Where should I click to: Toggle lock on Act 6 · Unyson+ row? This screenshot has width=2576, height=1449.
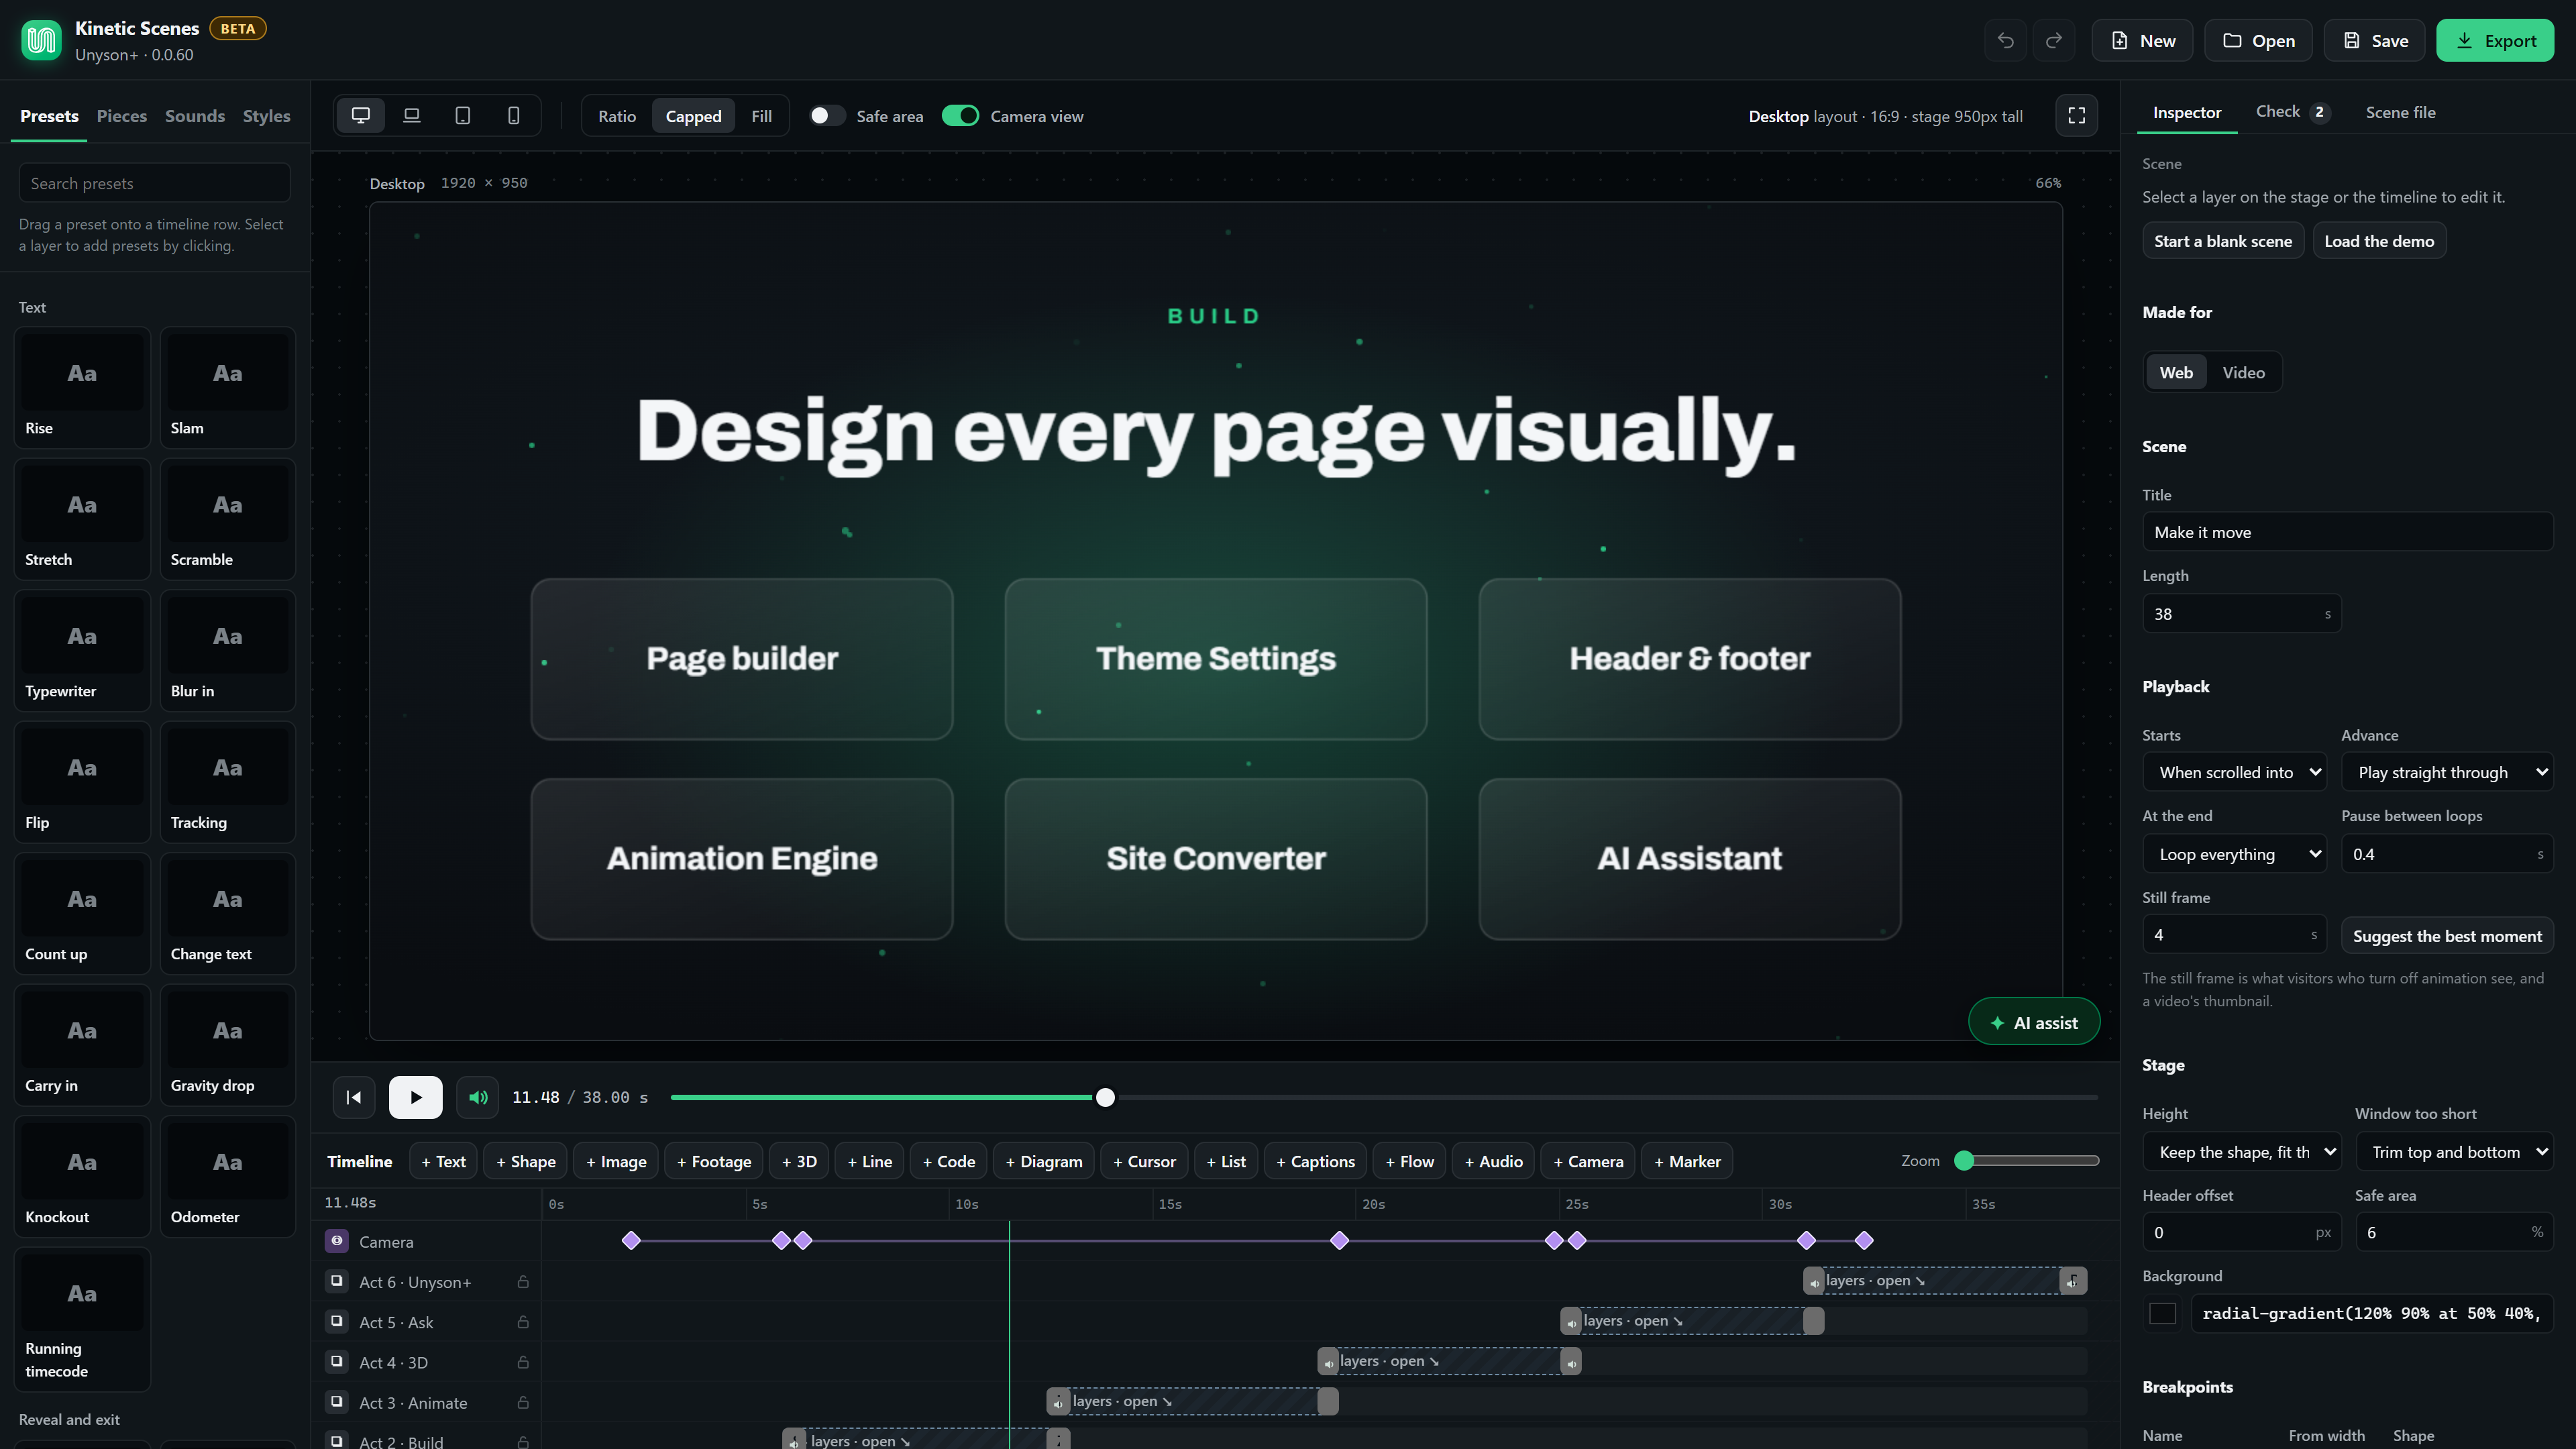tap(523, 1282)
